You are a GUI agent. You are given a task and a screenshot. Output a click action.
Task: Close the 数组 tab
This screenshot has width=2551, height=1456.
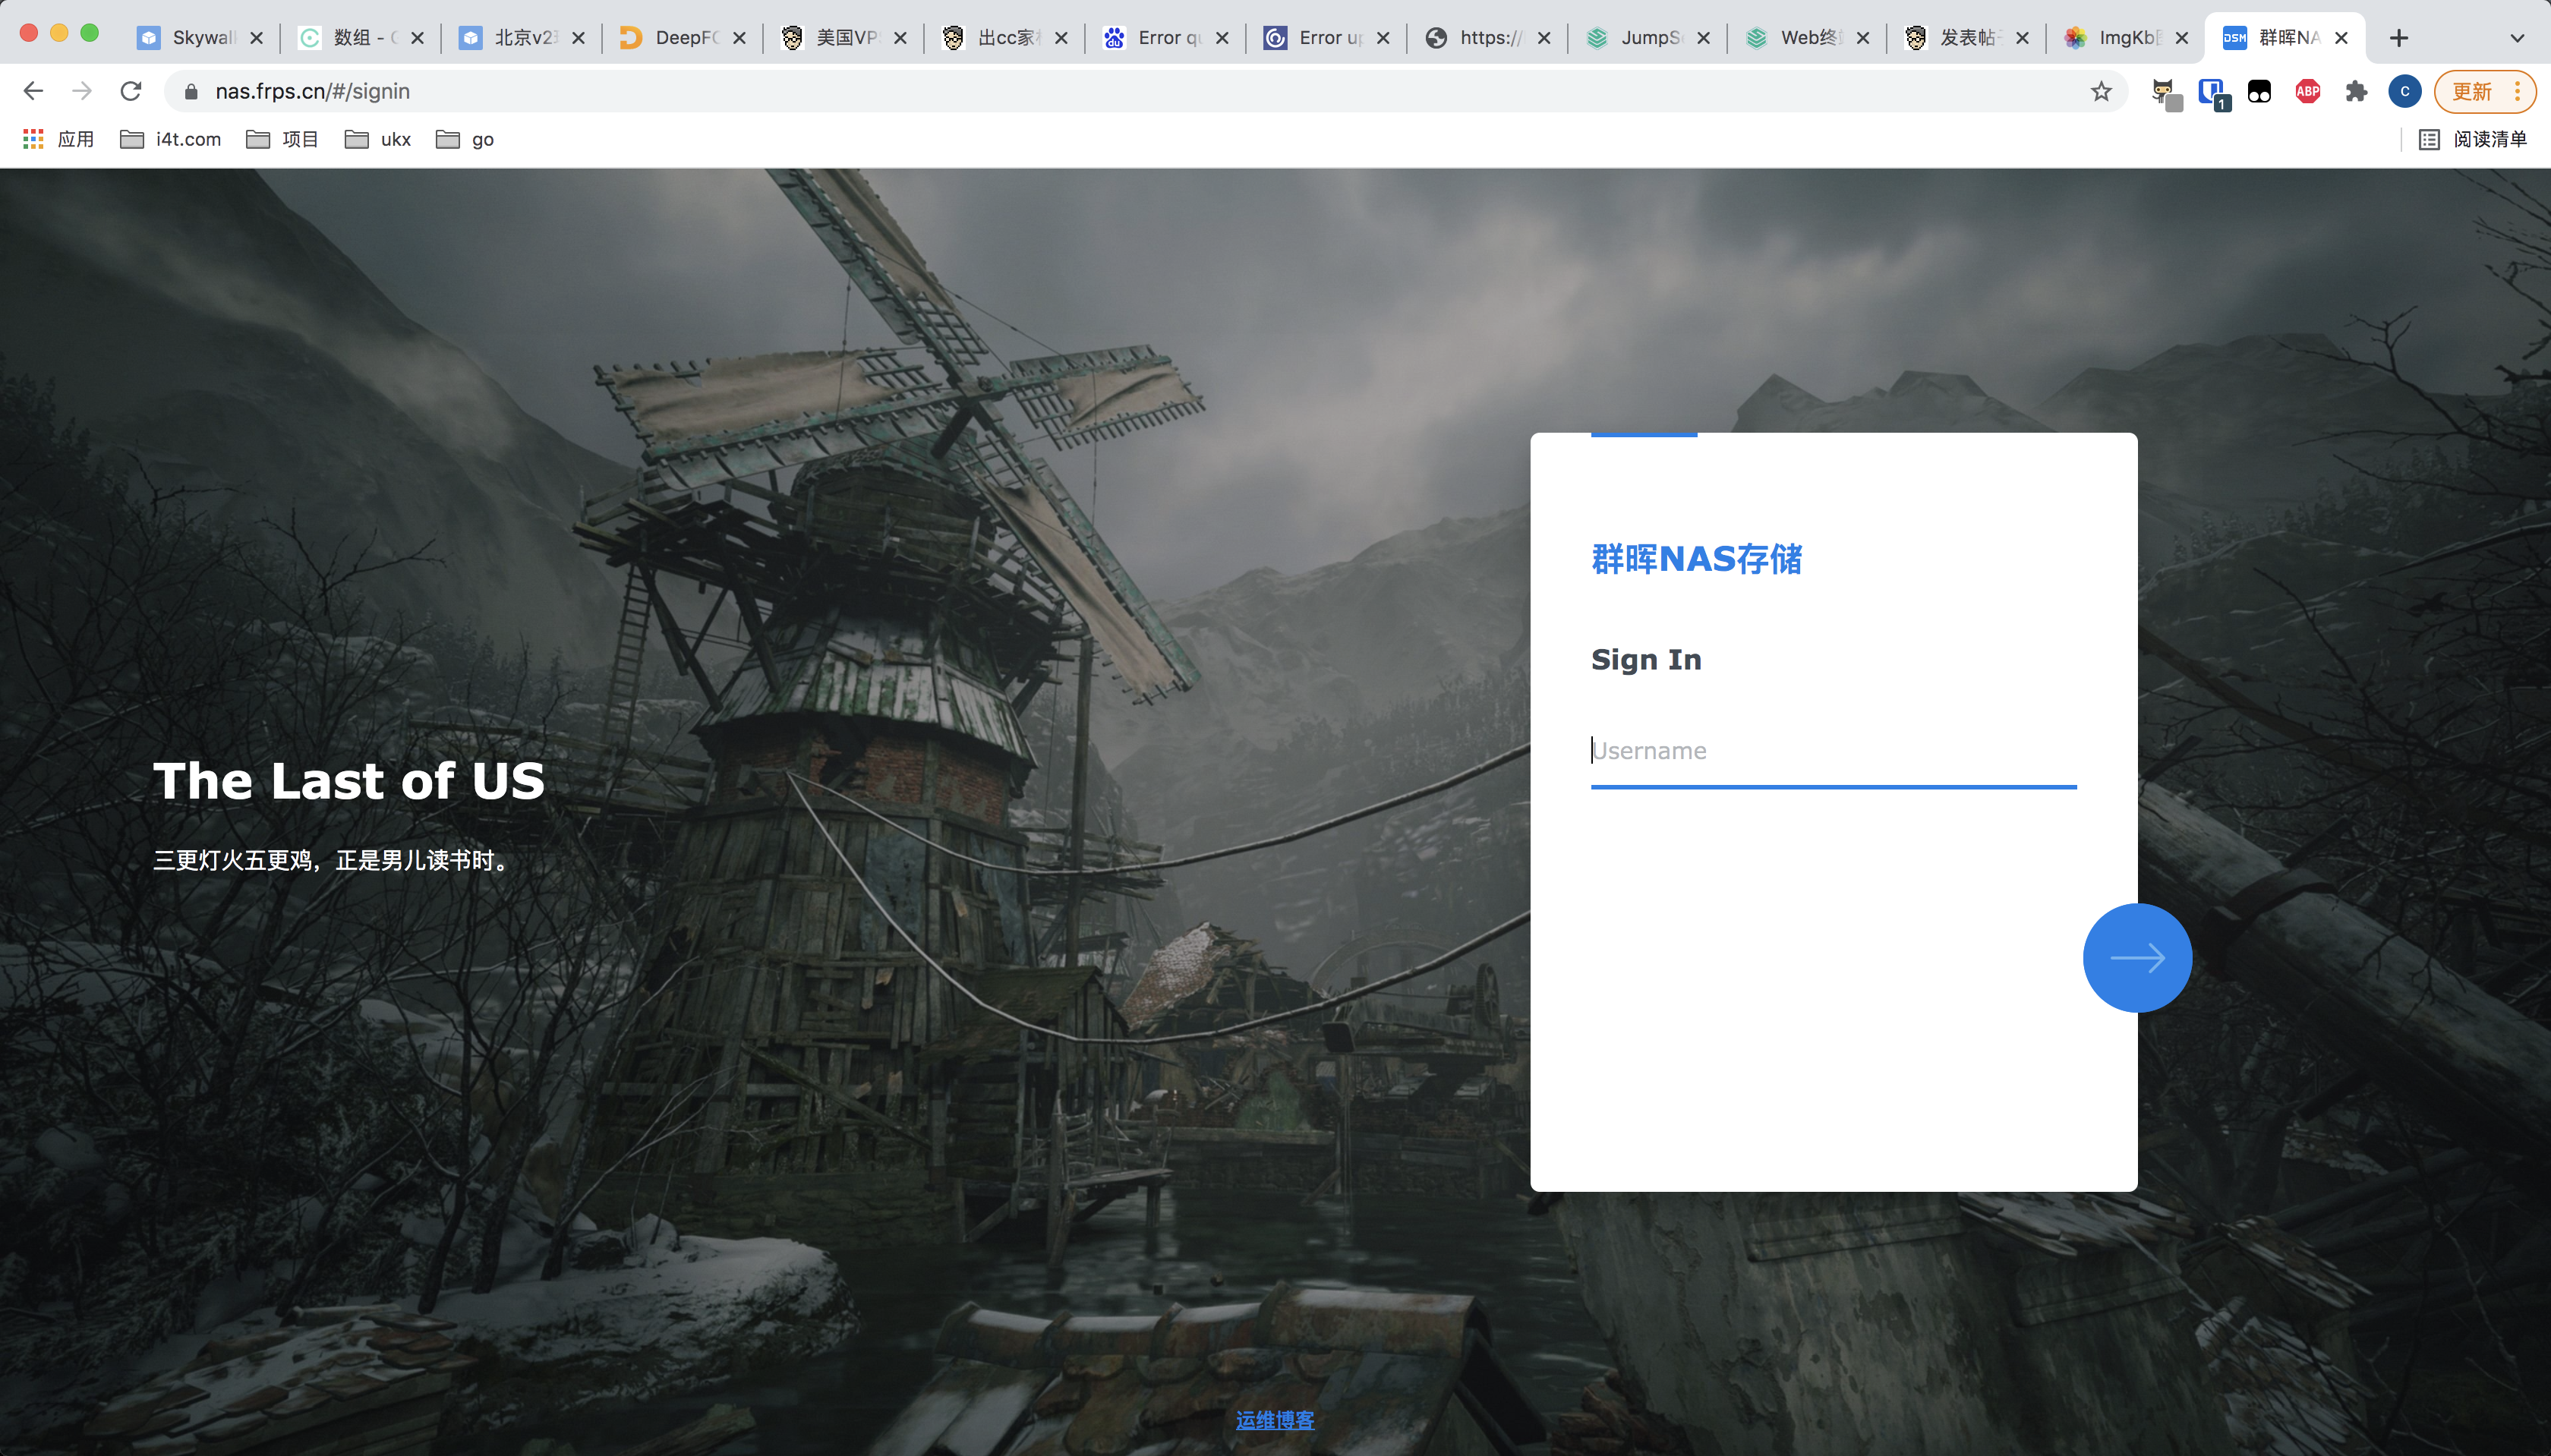(417, 38)
